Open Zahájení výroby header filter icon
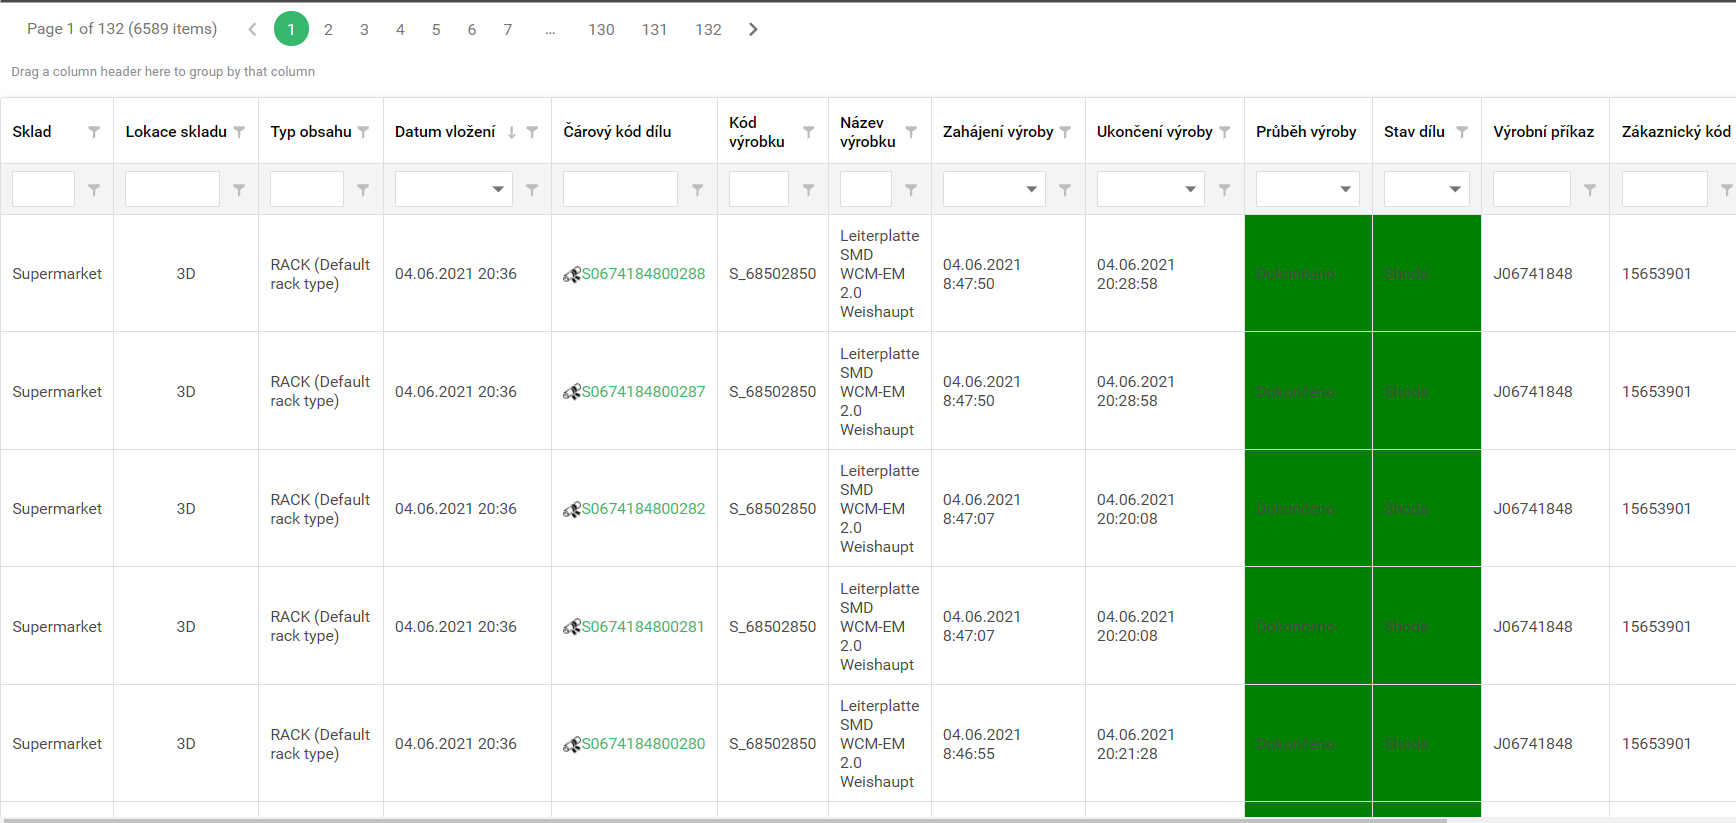Screen dimensions: 1736x823 1065,132
